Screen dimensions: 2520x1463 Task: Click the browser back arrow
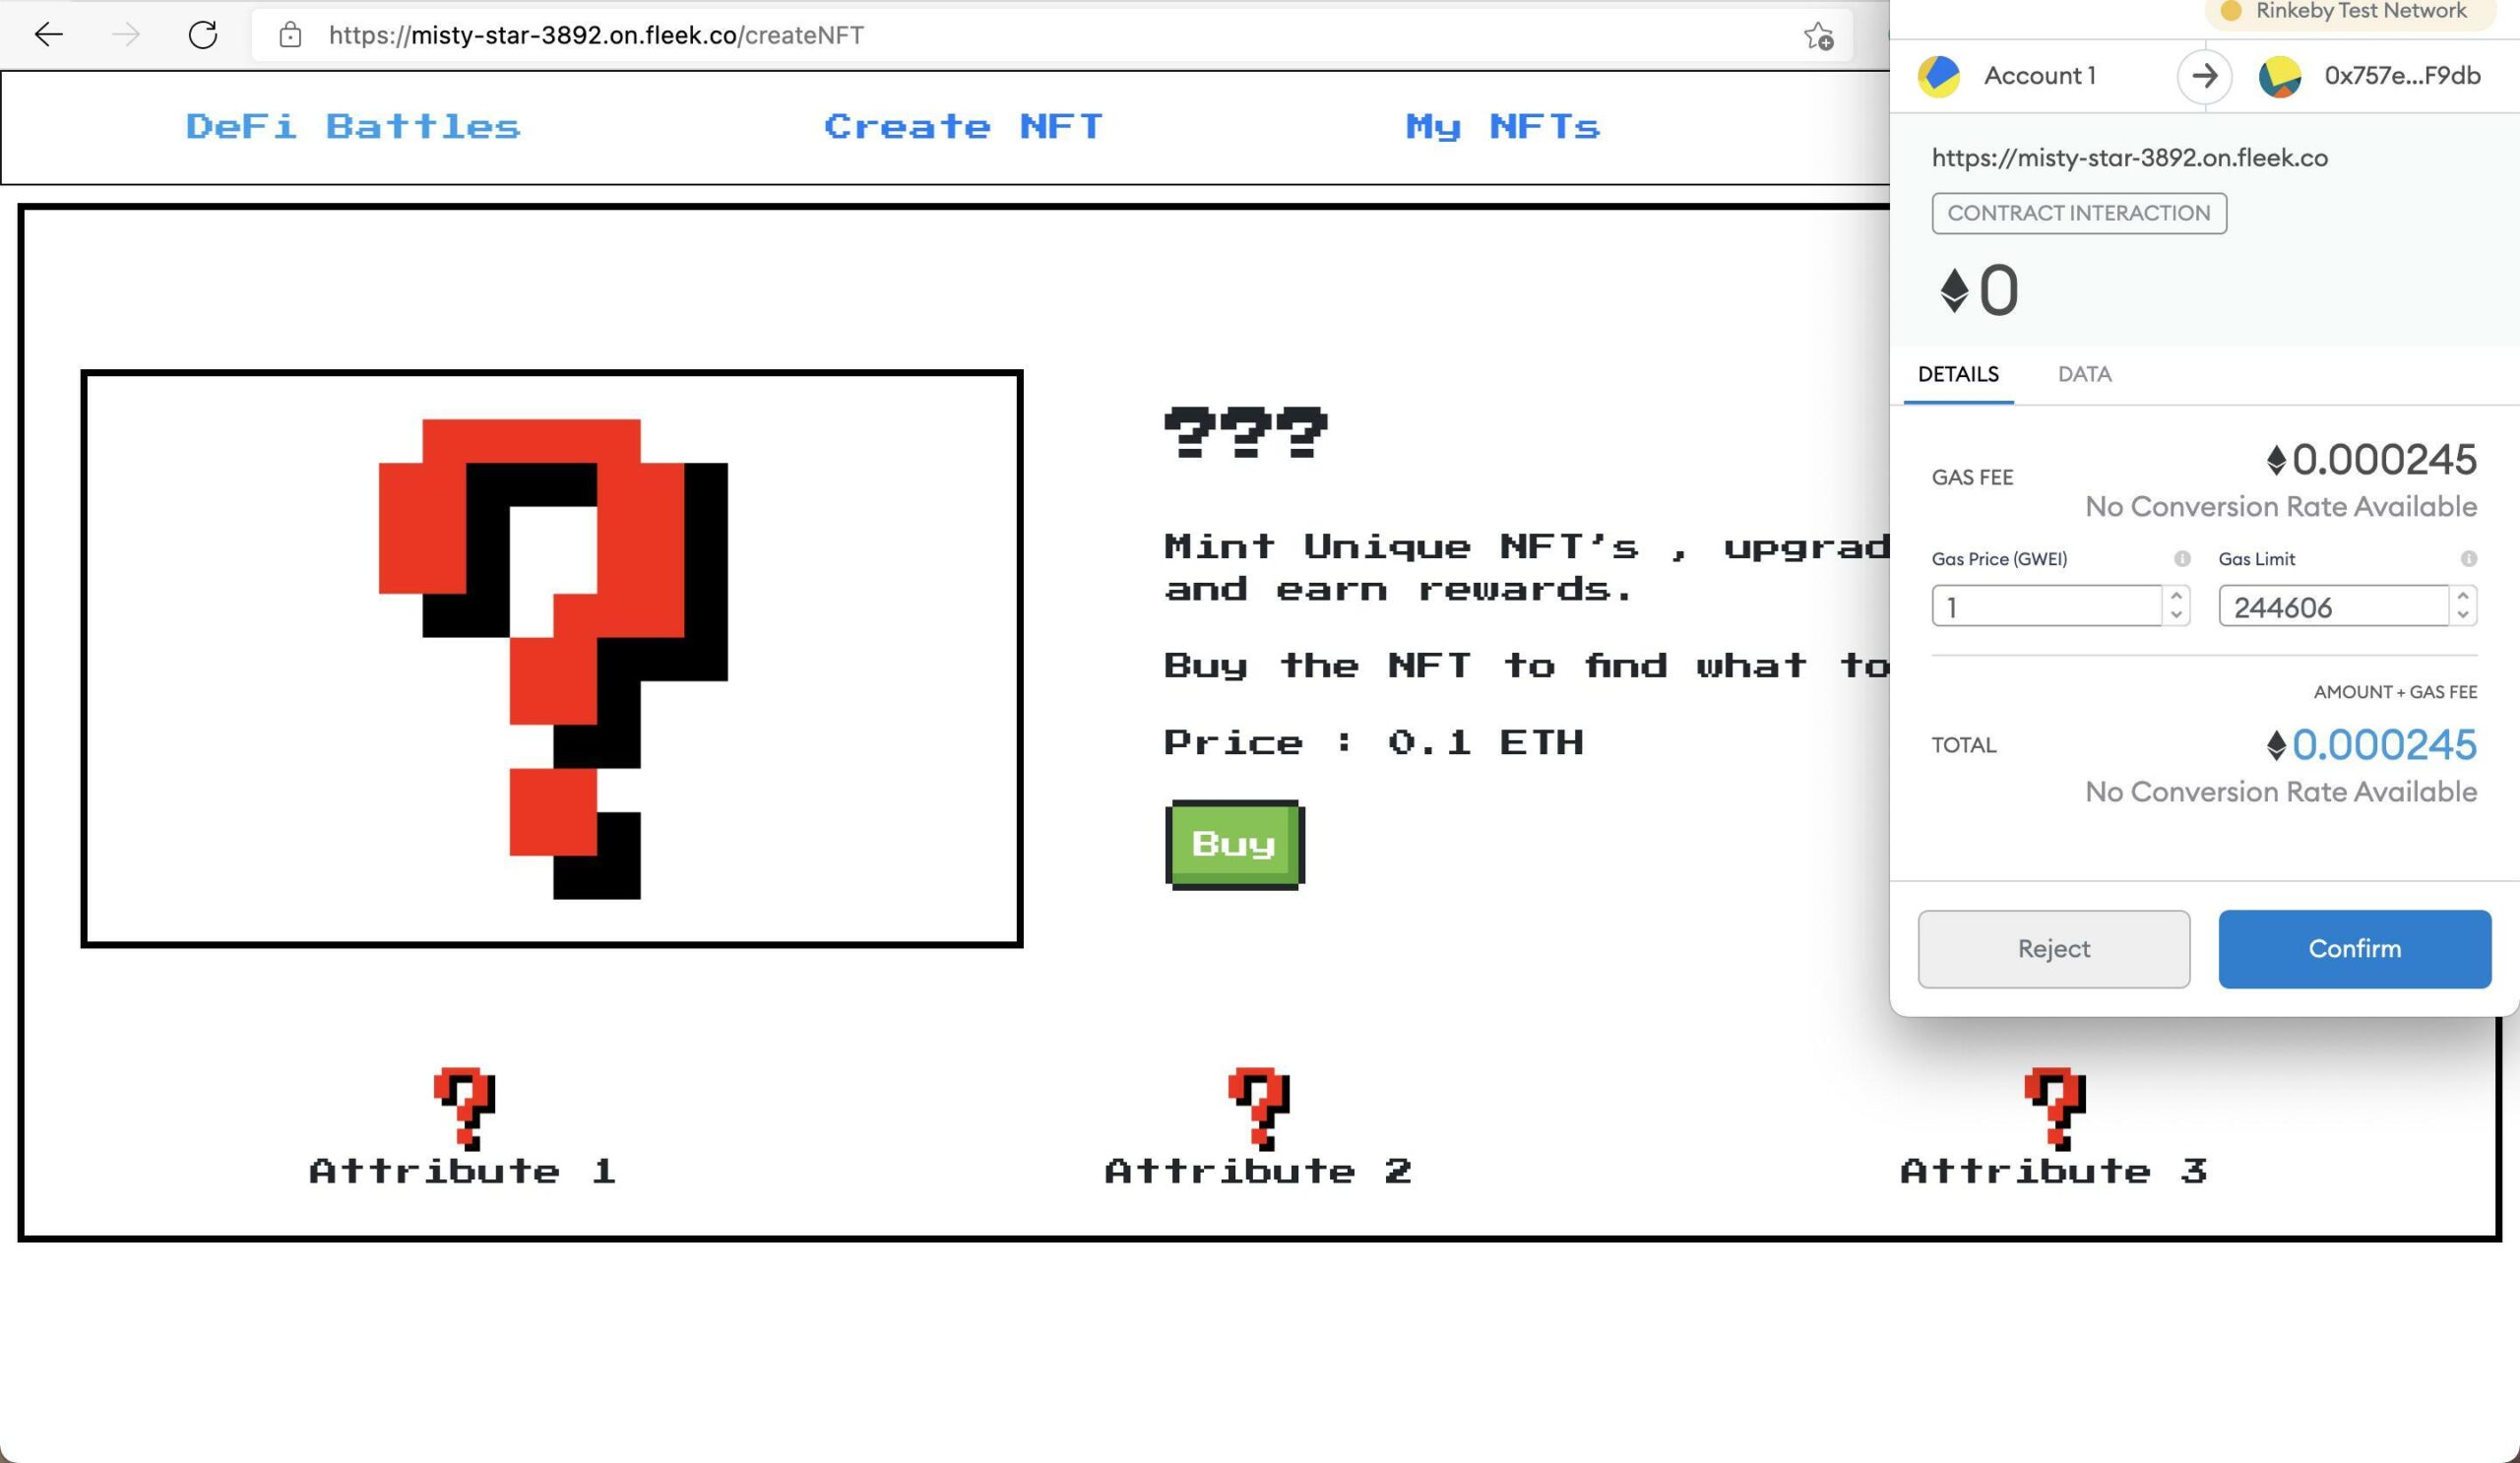48,35
